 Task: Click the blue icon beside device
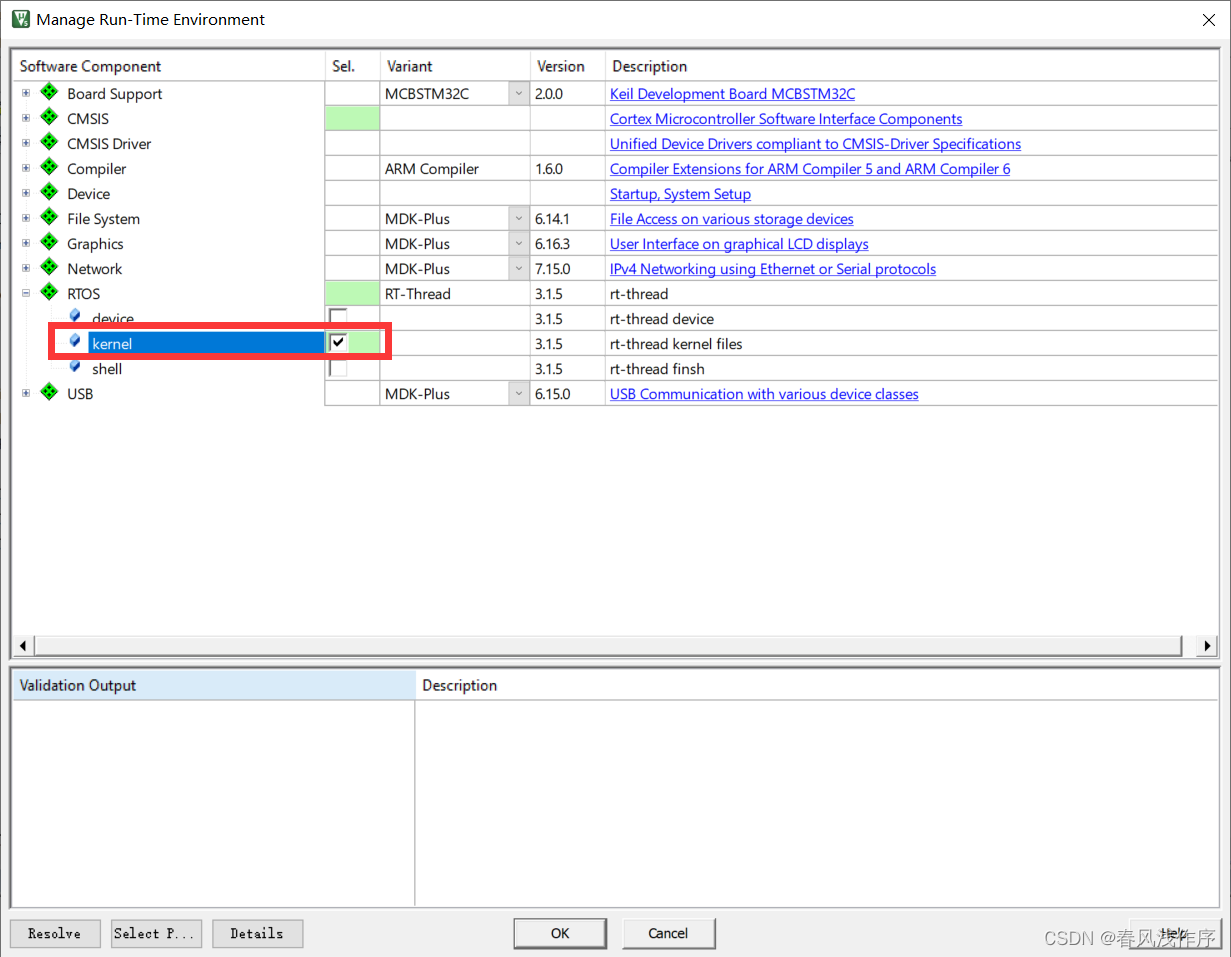[x=75, y=316]
